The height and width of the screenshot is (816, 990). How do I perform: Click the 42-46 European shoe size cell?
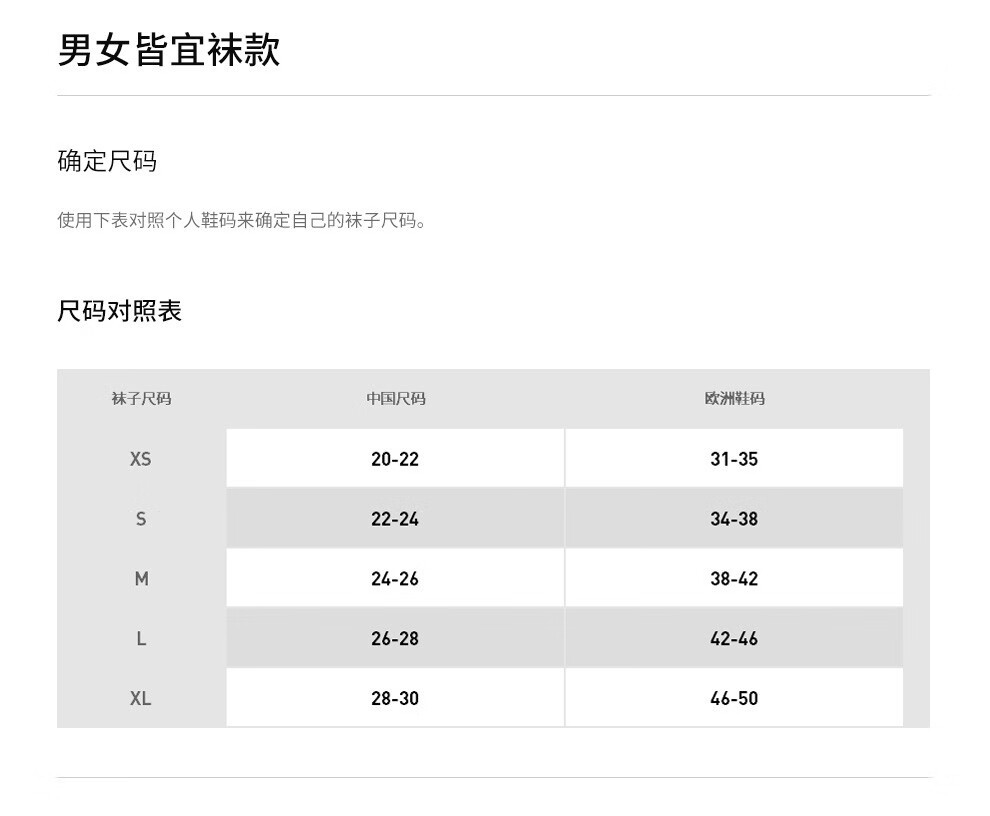[734, 639]
